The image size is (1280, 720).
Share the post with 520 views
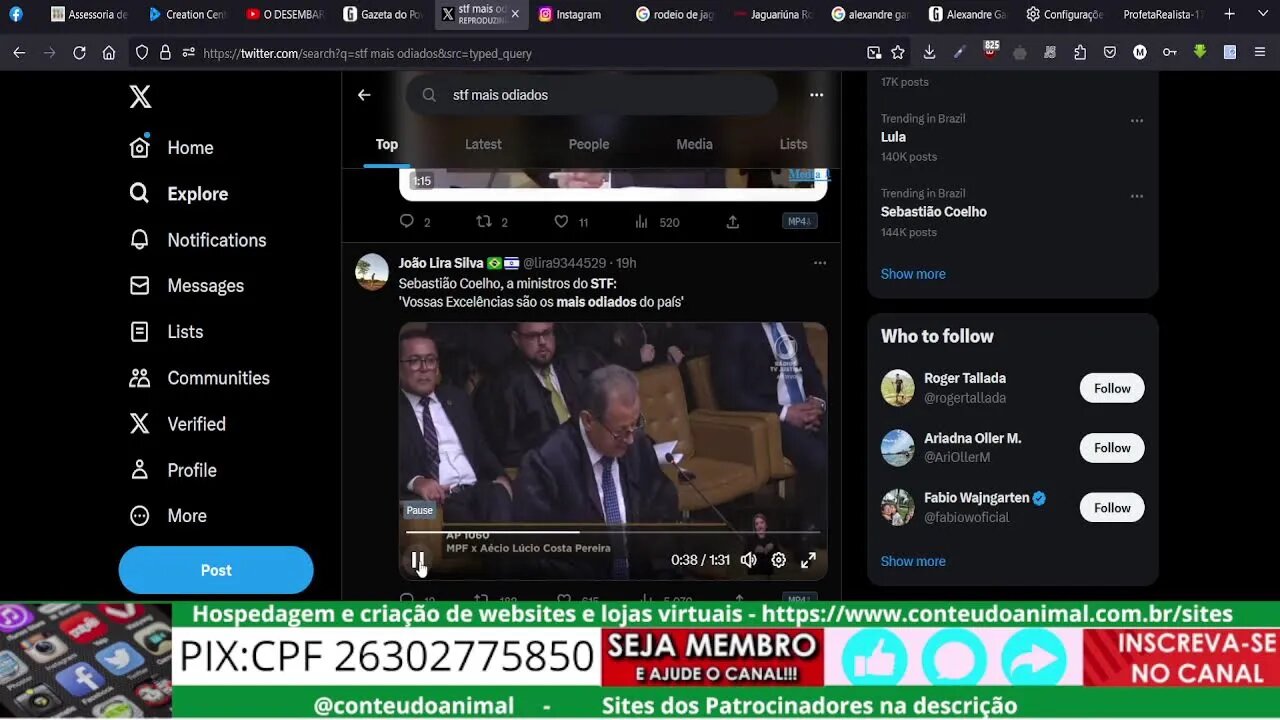[733, 222]
